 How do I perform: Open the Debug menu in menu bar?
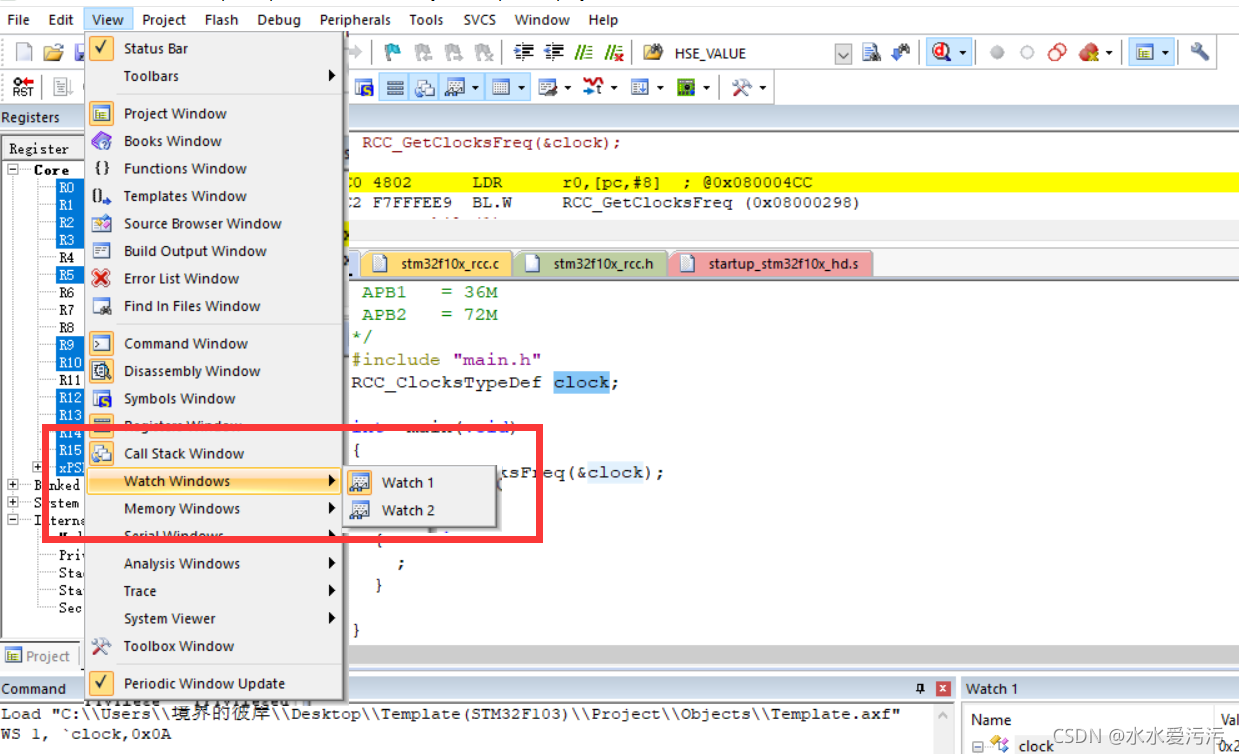(x=279, y=19)
